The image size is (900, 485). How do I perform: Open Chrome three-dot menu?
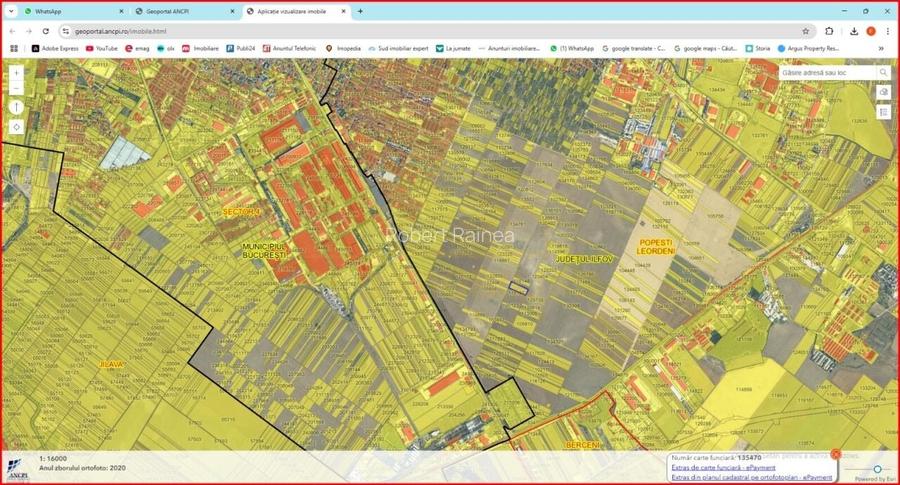888,31
